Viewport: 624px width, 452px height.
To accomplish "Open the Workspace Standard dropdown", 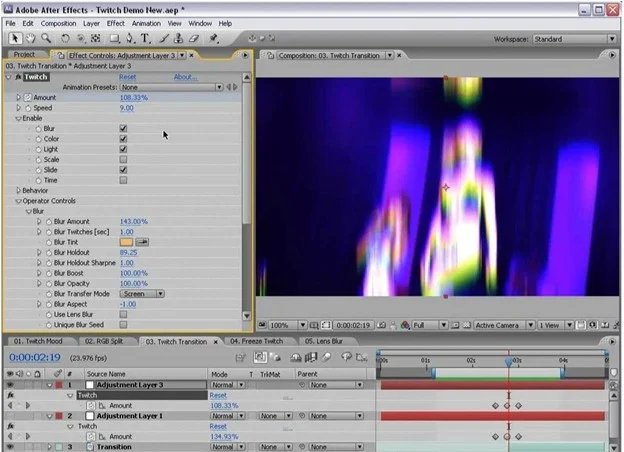I will pos(574,39).
